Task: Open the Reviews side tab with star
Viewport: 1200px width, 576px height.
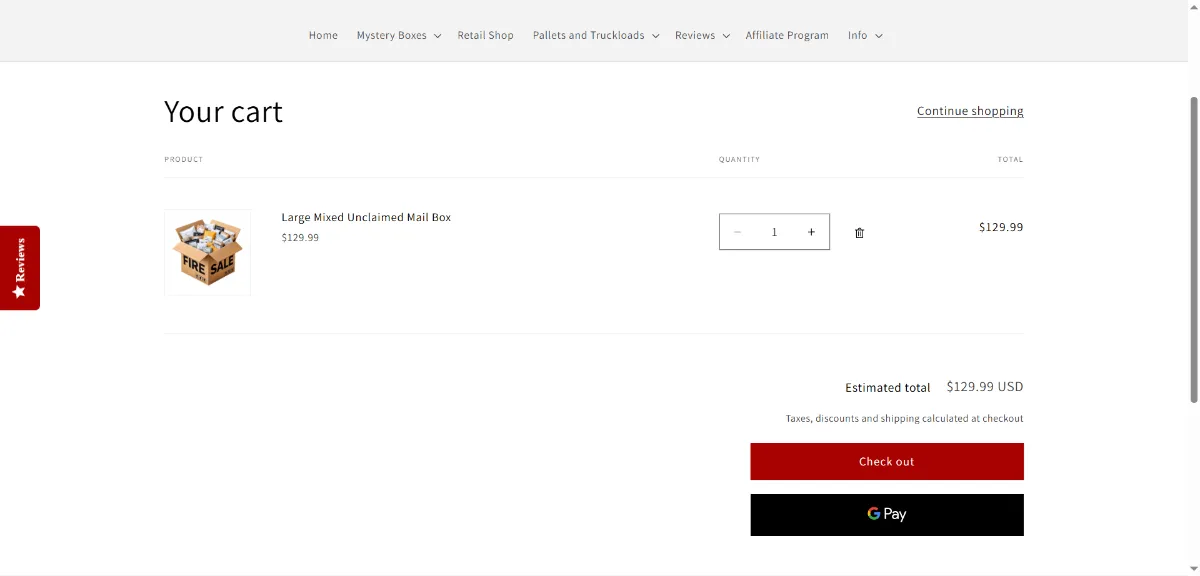Action: [x=20, y=268]
